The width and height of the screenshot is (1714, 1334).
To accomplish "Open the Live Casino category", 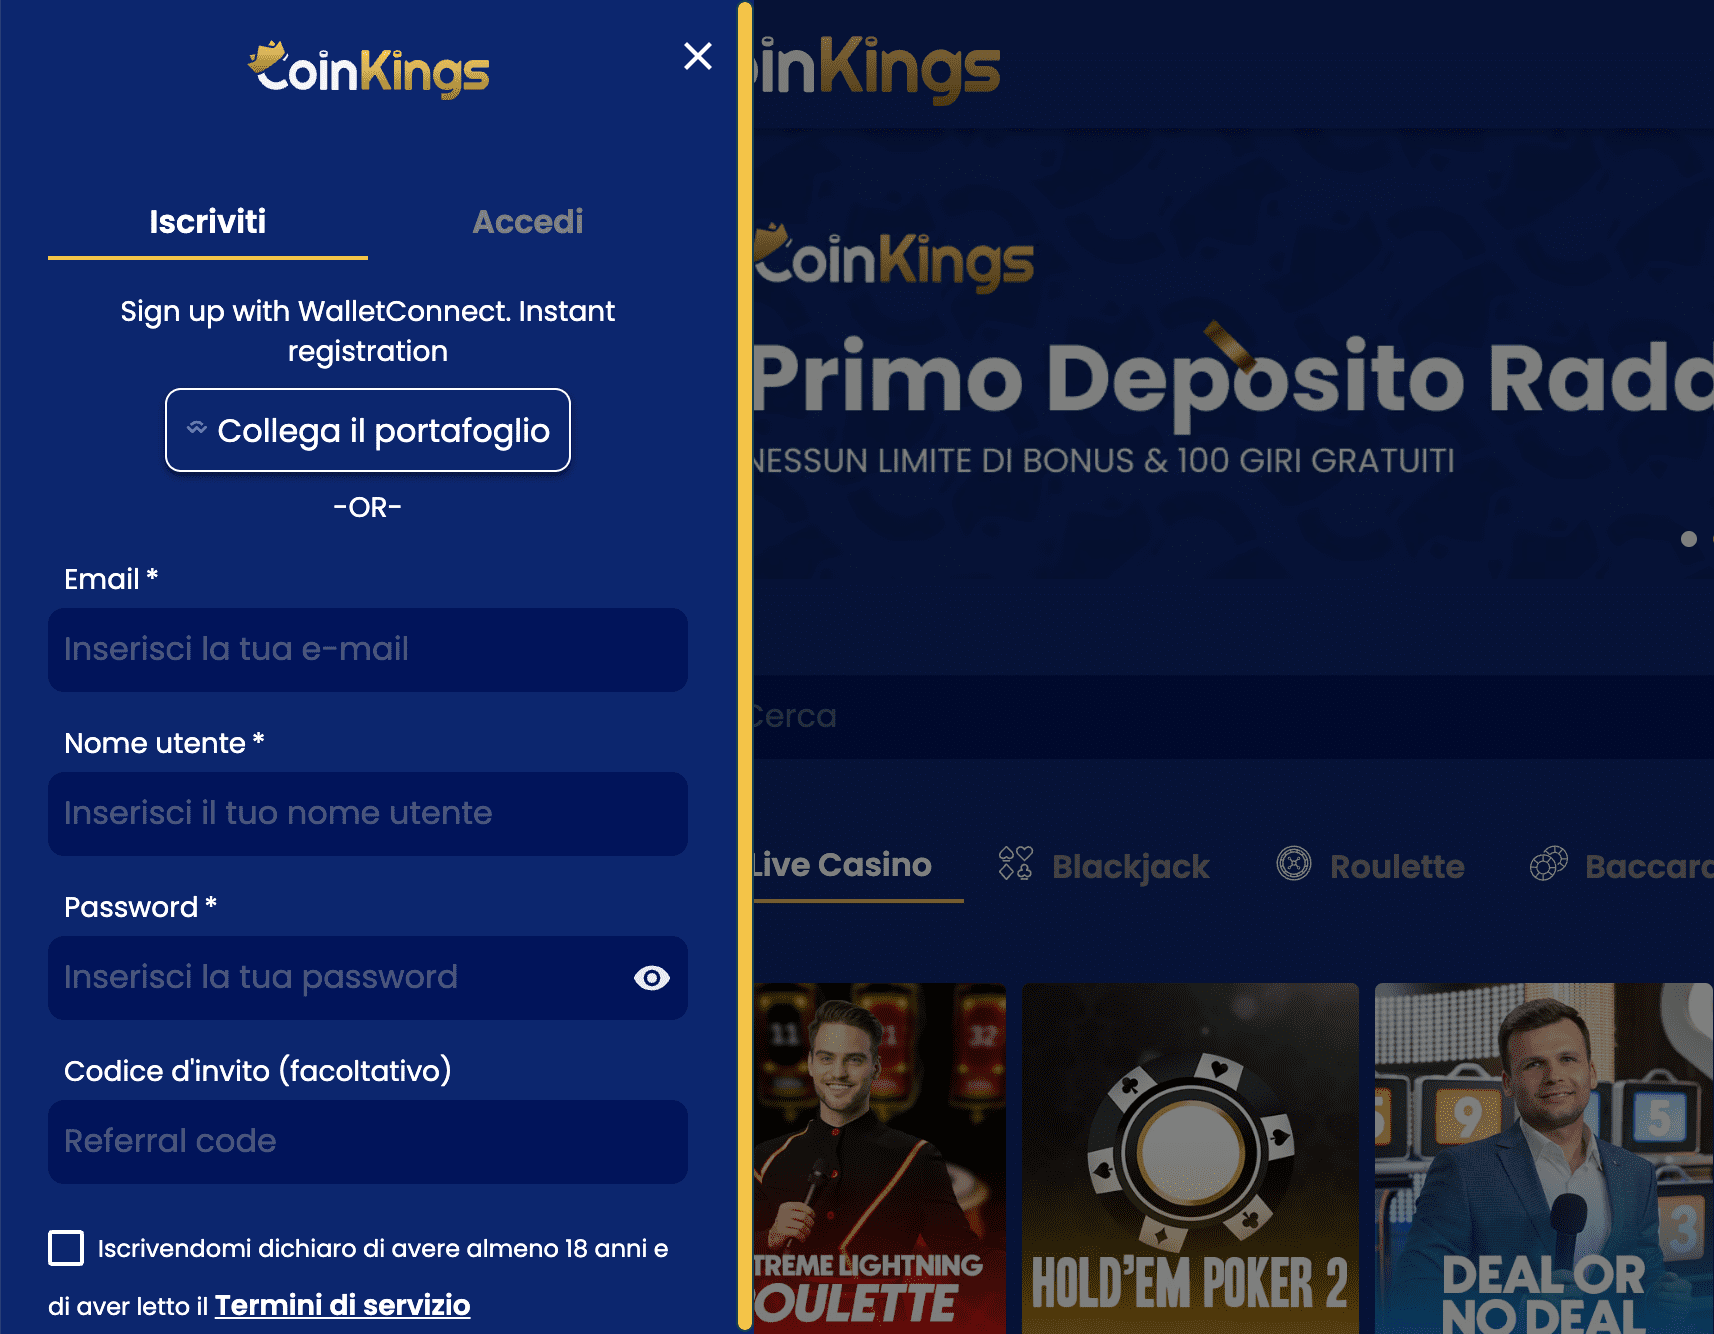I will [840, 864].
